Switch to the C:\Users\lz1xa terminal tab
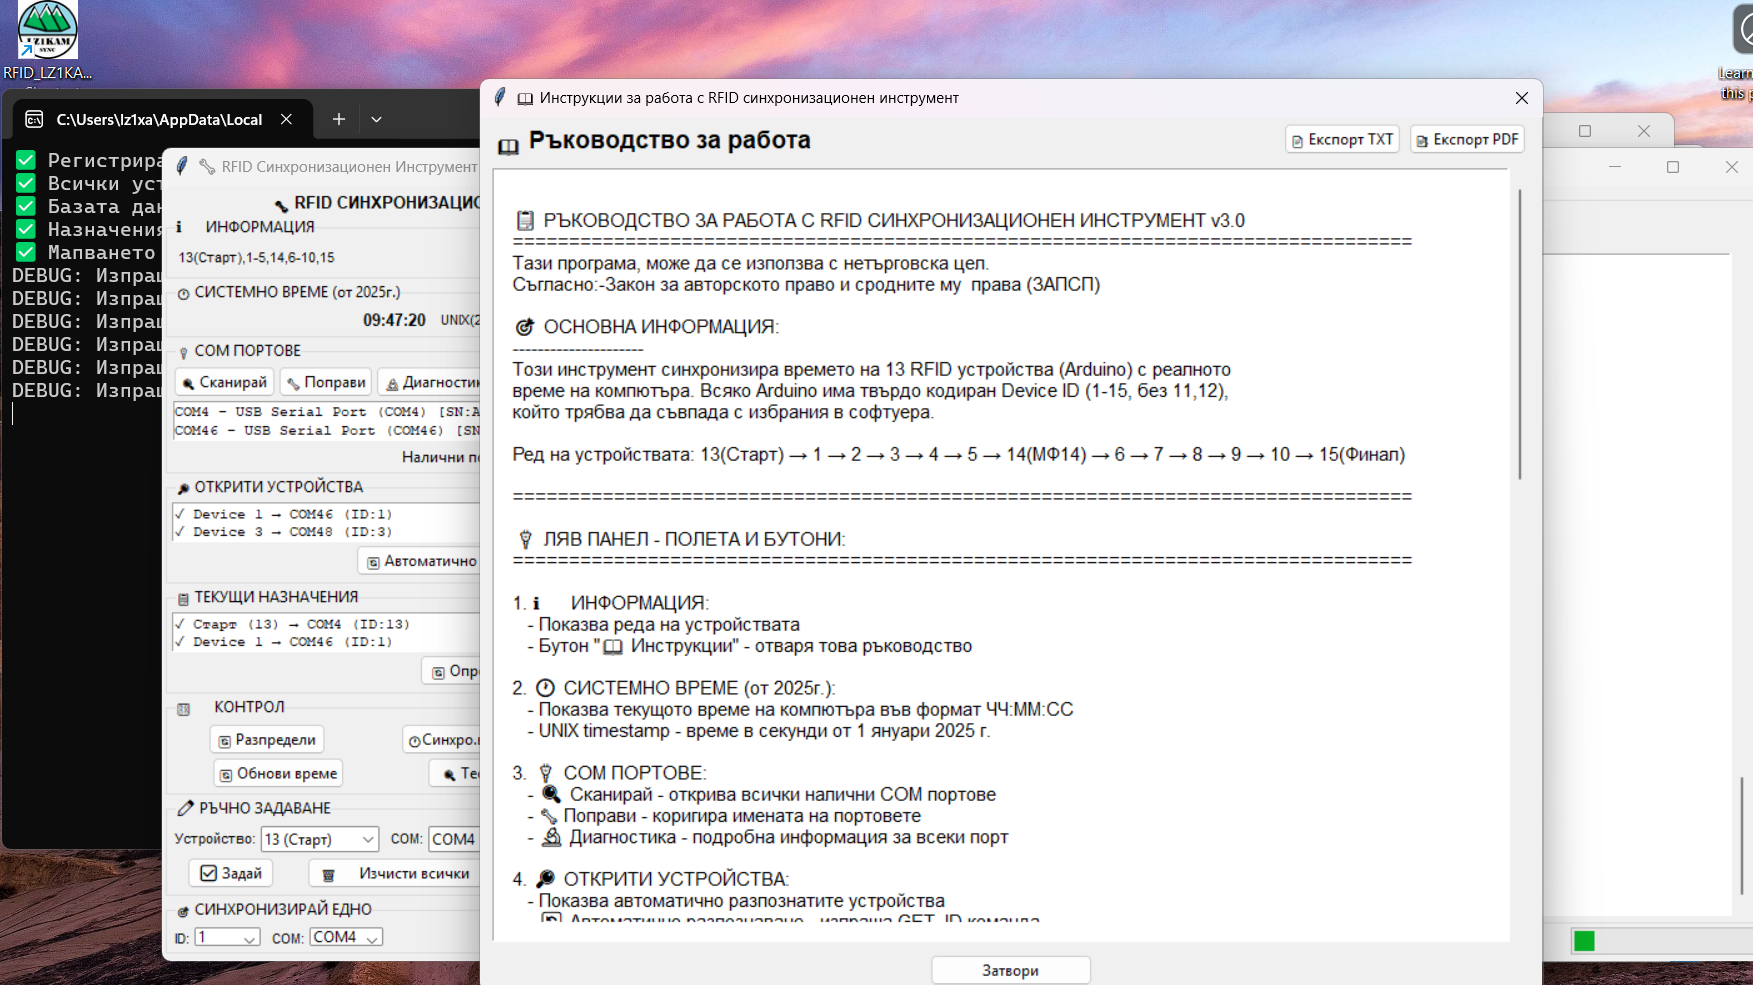Screen dimensions: 1753x985 [159, 119]
